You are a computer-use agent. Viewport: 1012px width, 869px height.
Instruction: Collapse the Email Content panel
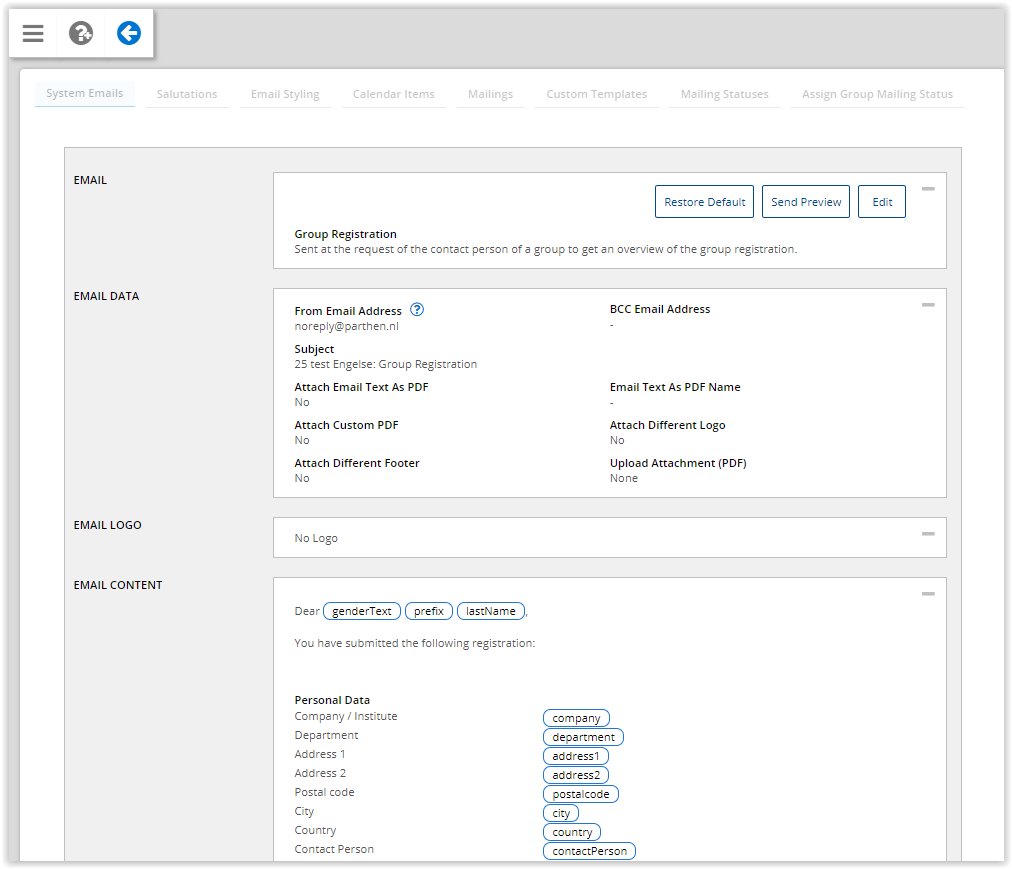click(928, 594)
